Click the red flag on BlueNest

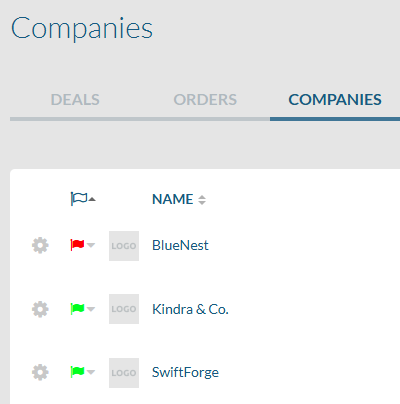tap(77, 245)
